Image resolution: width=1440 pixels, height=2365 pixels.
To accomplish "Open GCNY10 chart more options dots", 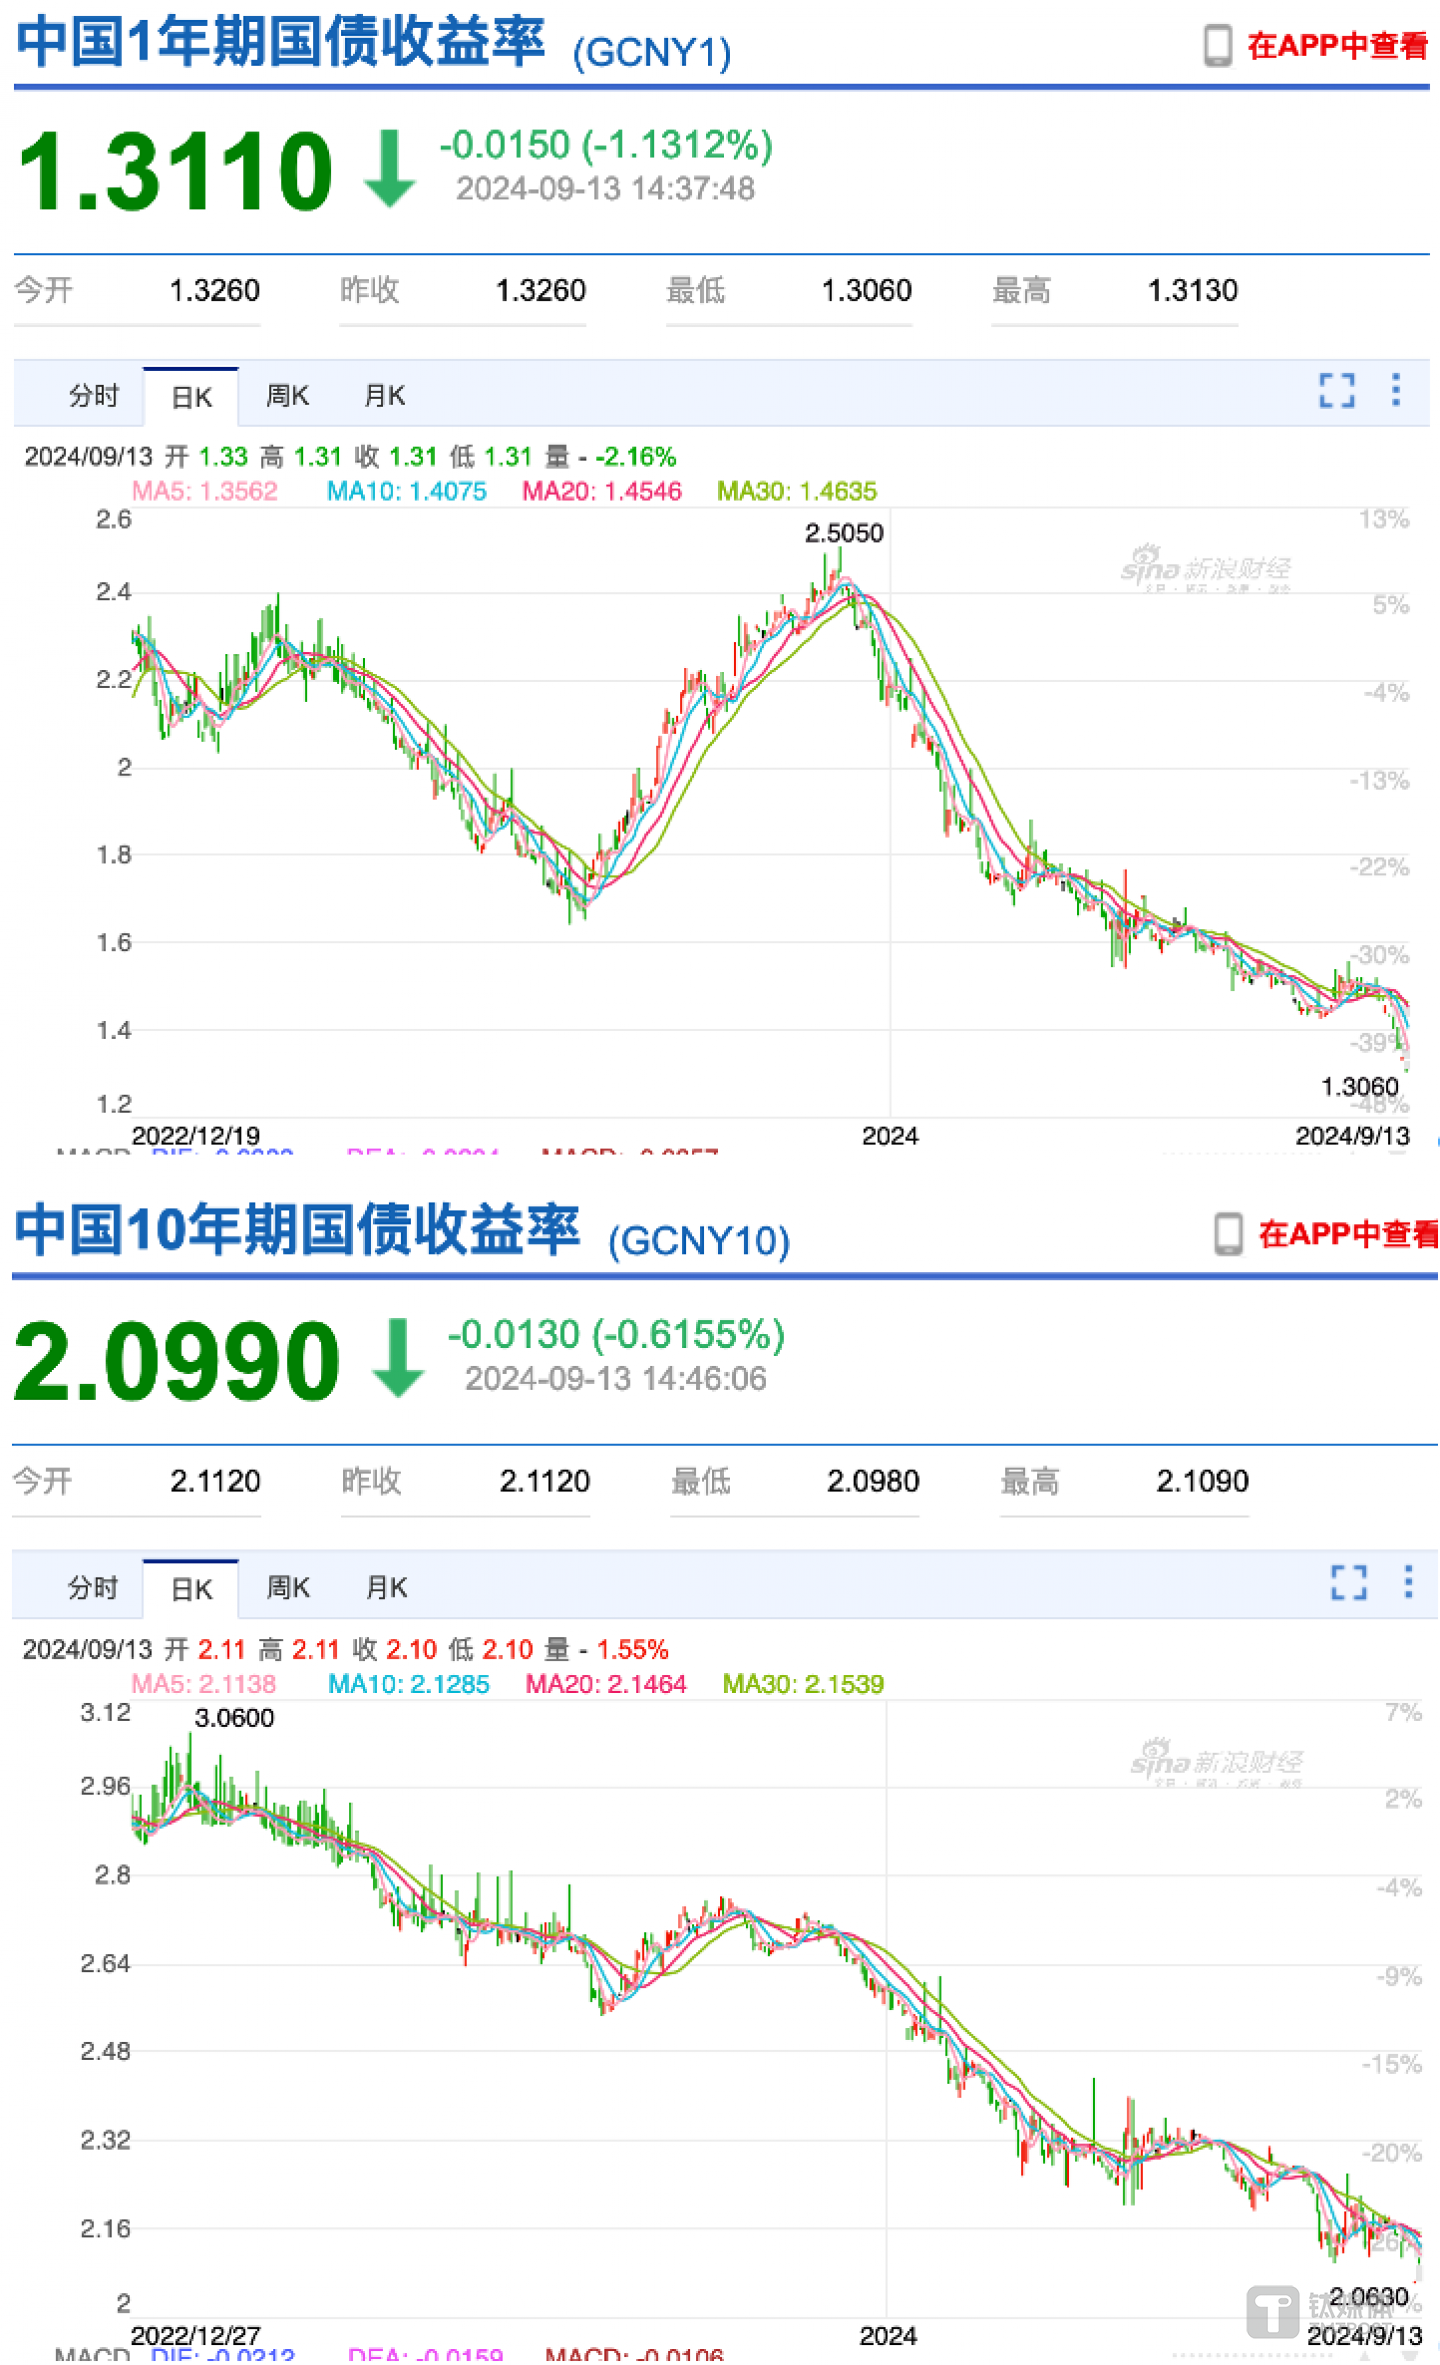I will (1408, 1582).
